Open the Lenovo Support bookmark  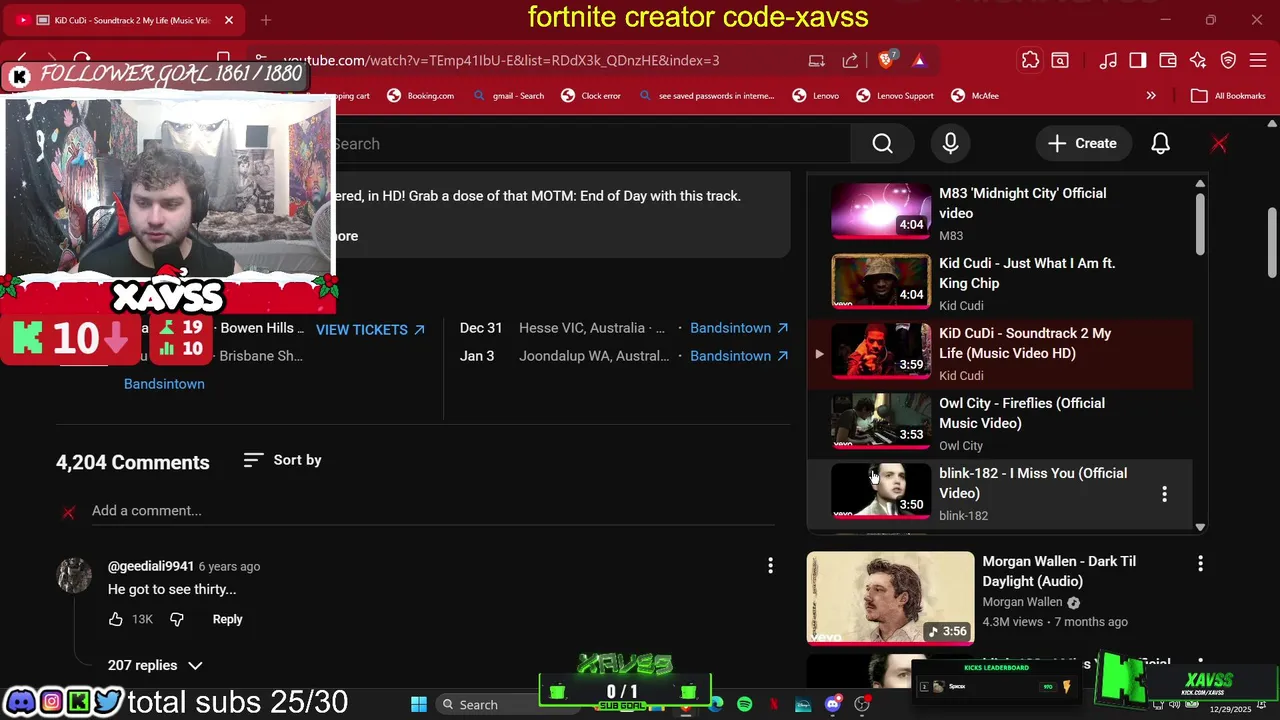(895, 96)
